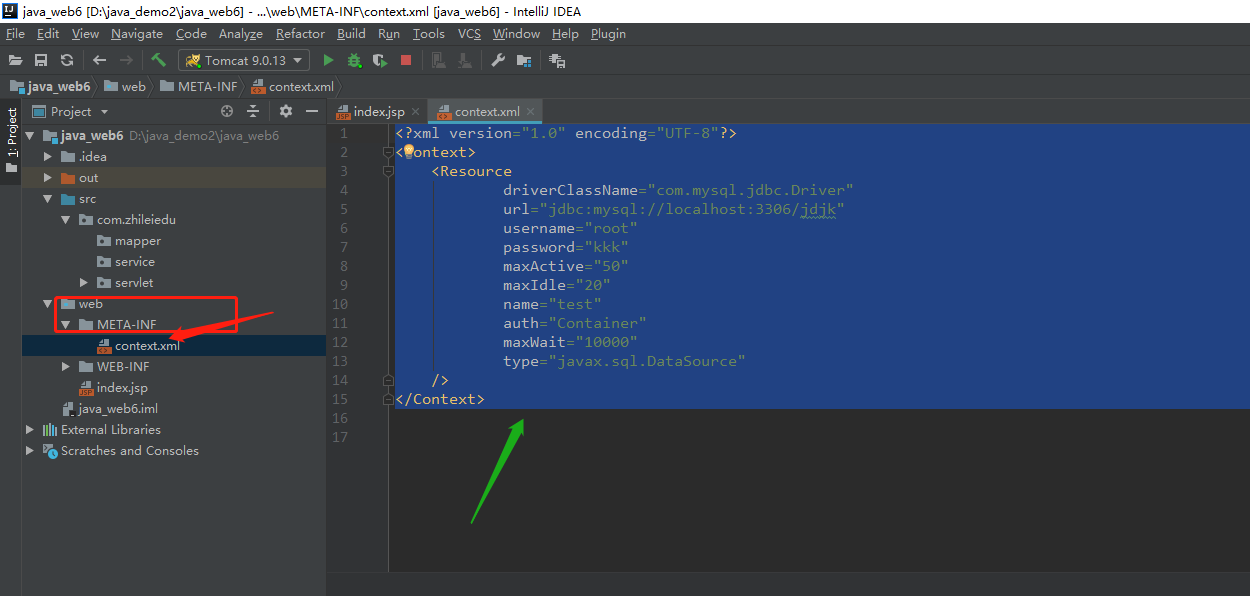Collapse the META-INF folder arrow
The image size is (1250, 596).
pyautogui.click(x=66, y=325)
